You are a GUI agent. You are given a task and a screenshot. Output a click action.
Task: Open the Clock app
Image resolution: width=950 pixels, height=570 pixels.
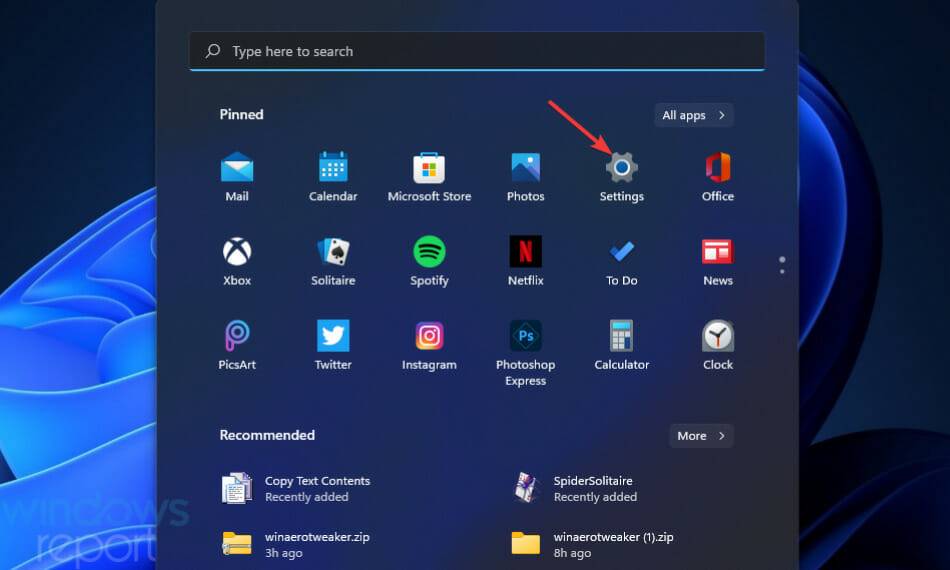(718, 345)
